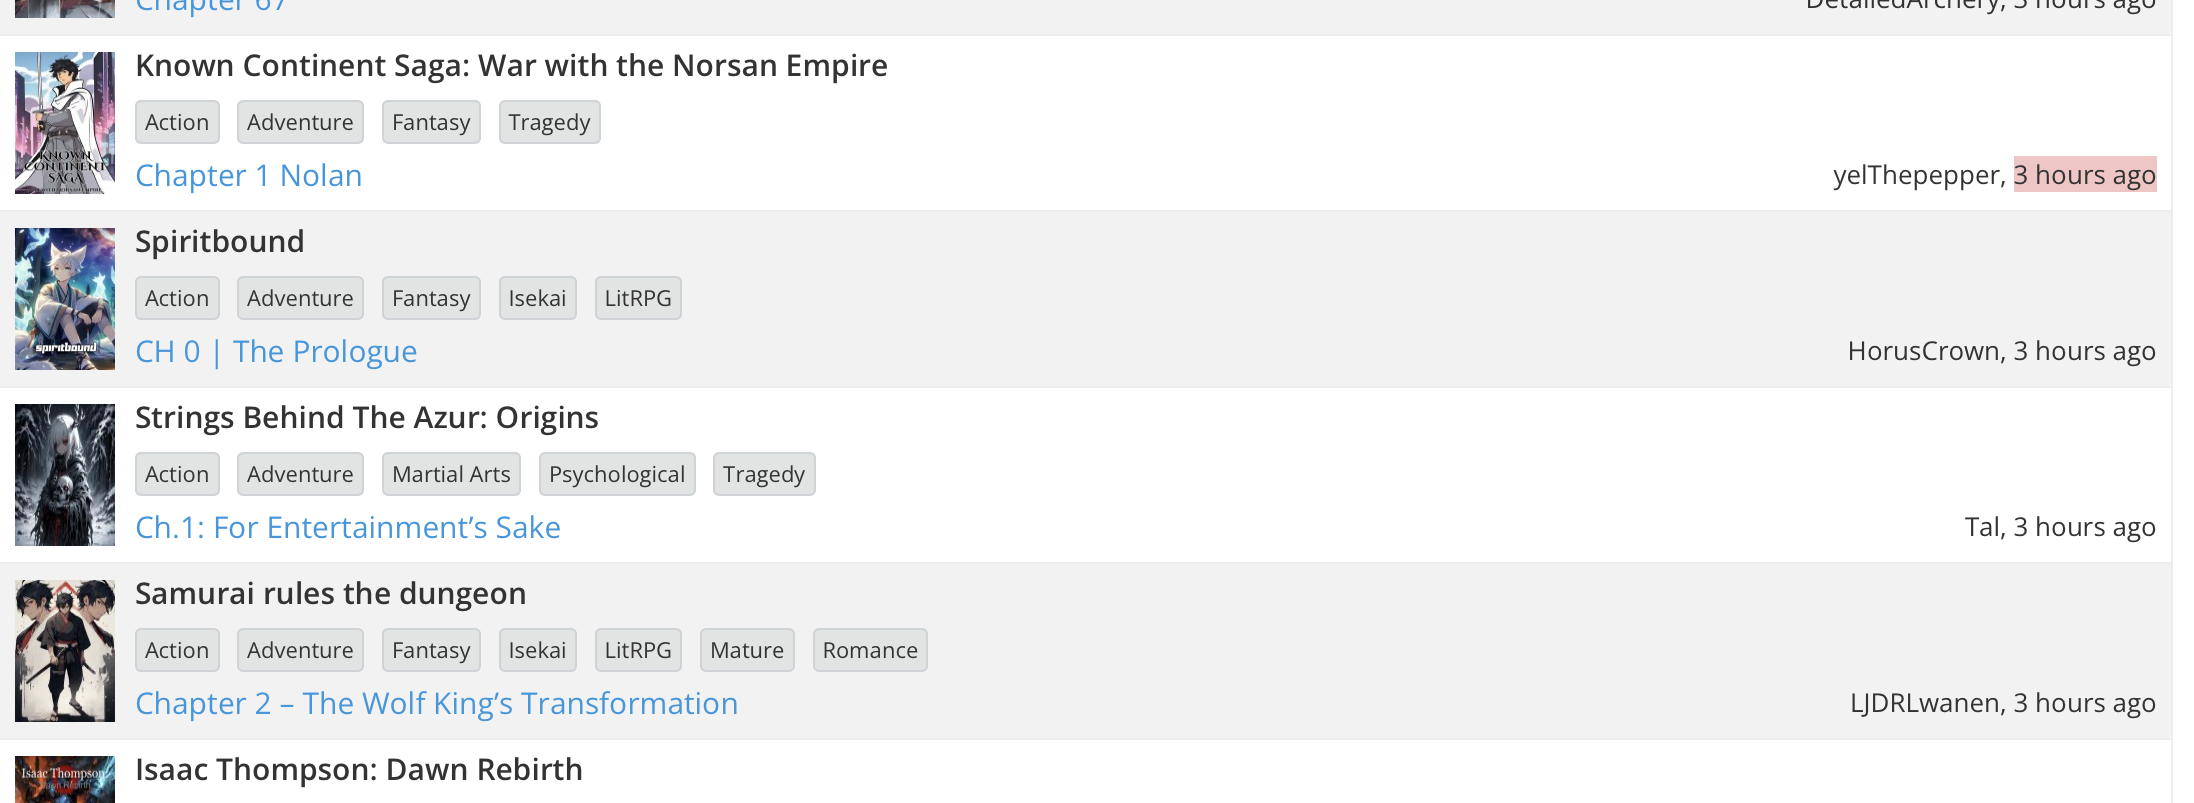
Task: Open Isaac Thompson: Dawn Rebirth cover thumbnail
Action: click(65, 780)
